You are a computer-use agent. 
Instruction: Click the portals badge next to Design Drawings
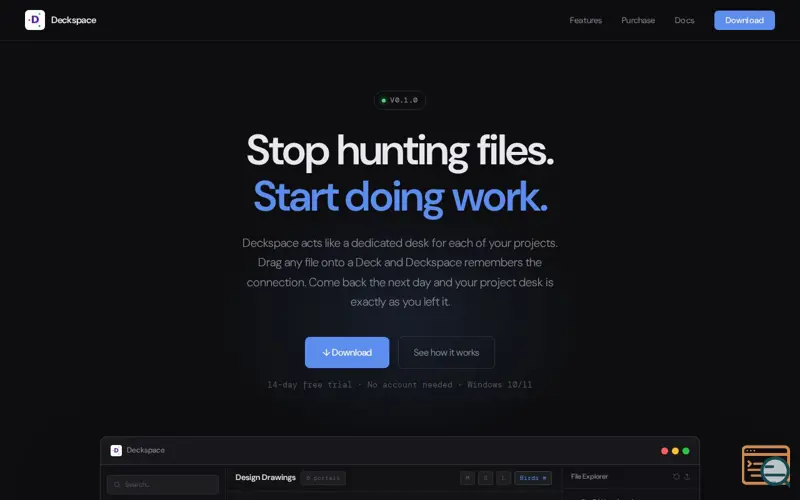click(323, 478)
